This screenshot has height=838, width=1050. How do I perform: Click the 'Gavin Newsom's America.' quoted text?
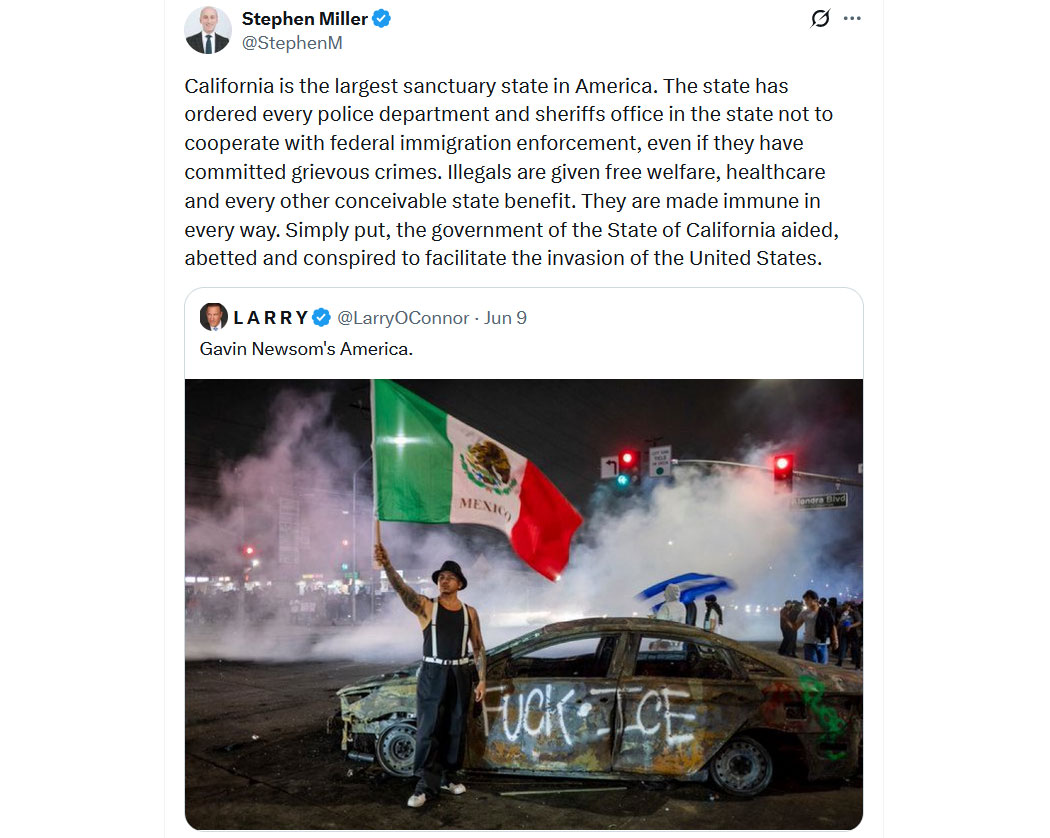[306, 349]
